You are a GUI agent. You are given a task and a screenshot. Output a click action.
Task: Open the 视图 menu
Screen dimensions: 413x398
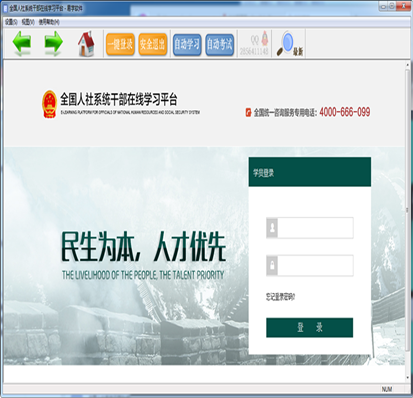[28, 22]
